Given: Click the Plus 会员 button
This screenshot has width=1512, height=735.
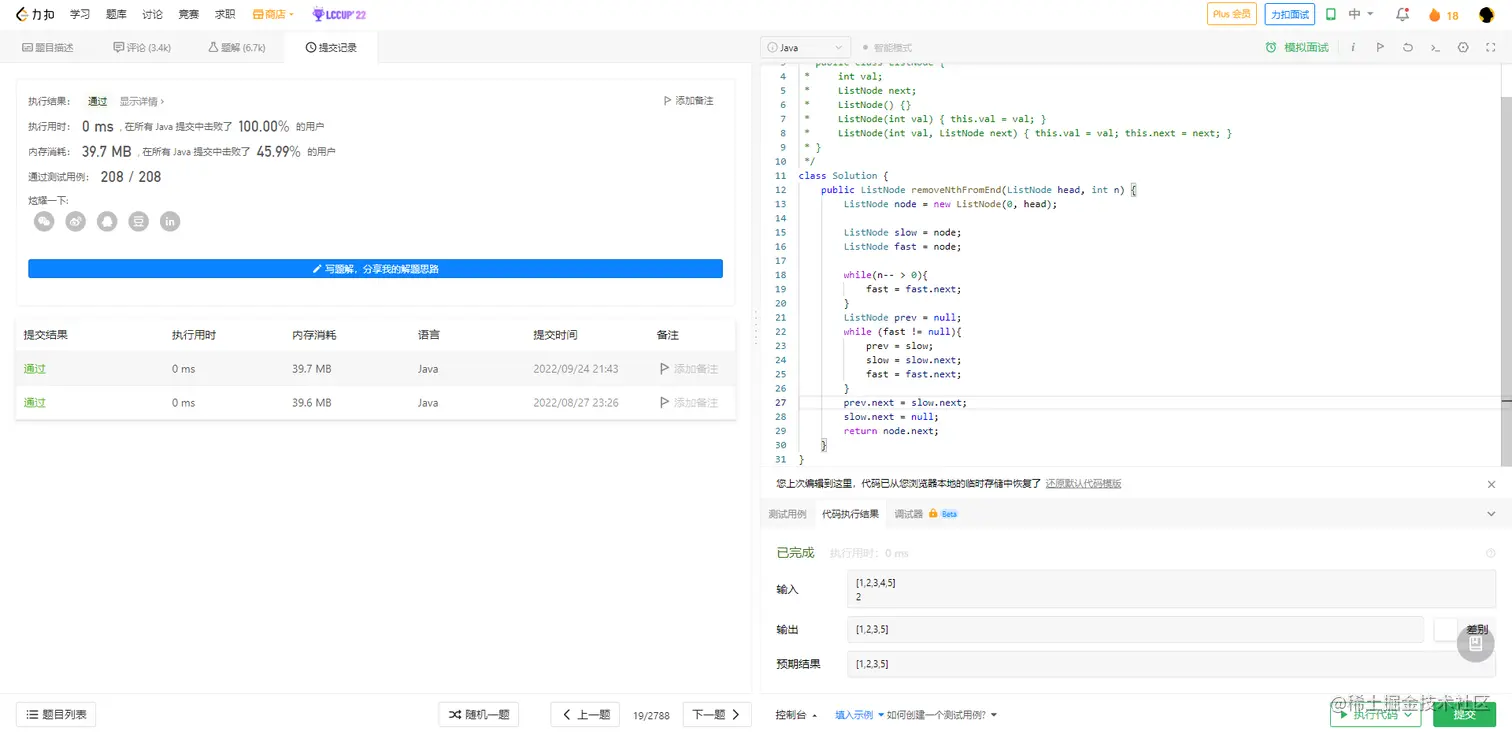Looking at the screenshot, I should point(1231,15).
